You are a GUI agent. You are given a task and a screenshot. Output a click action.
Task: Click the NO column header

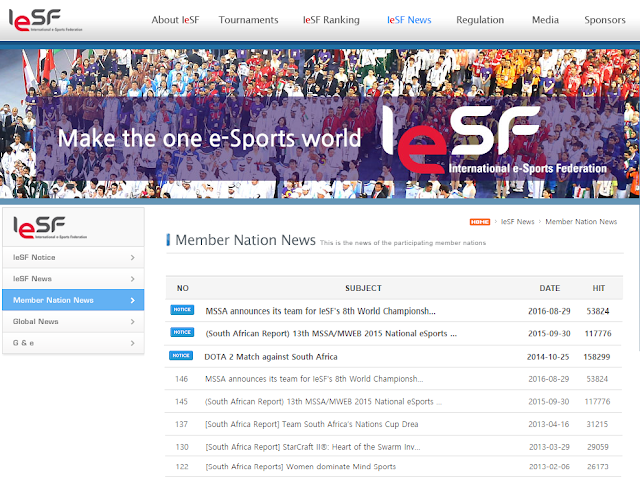click(x=182, y=288)
